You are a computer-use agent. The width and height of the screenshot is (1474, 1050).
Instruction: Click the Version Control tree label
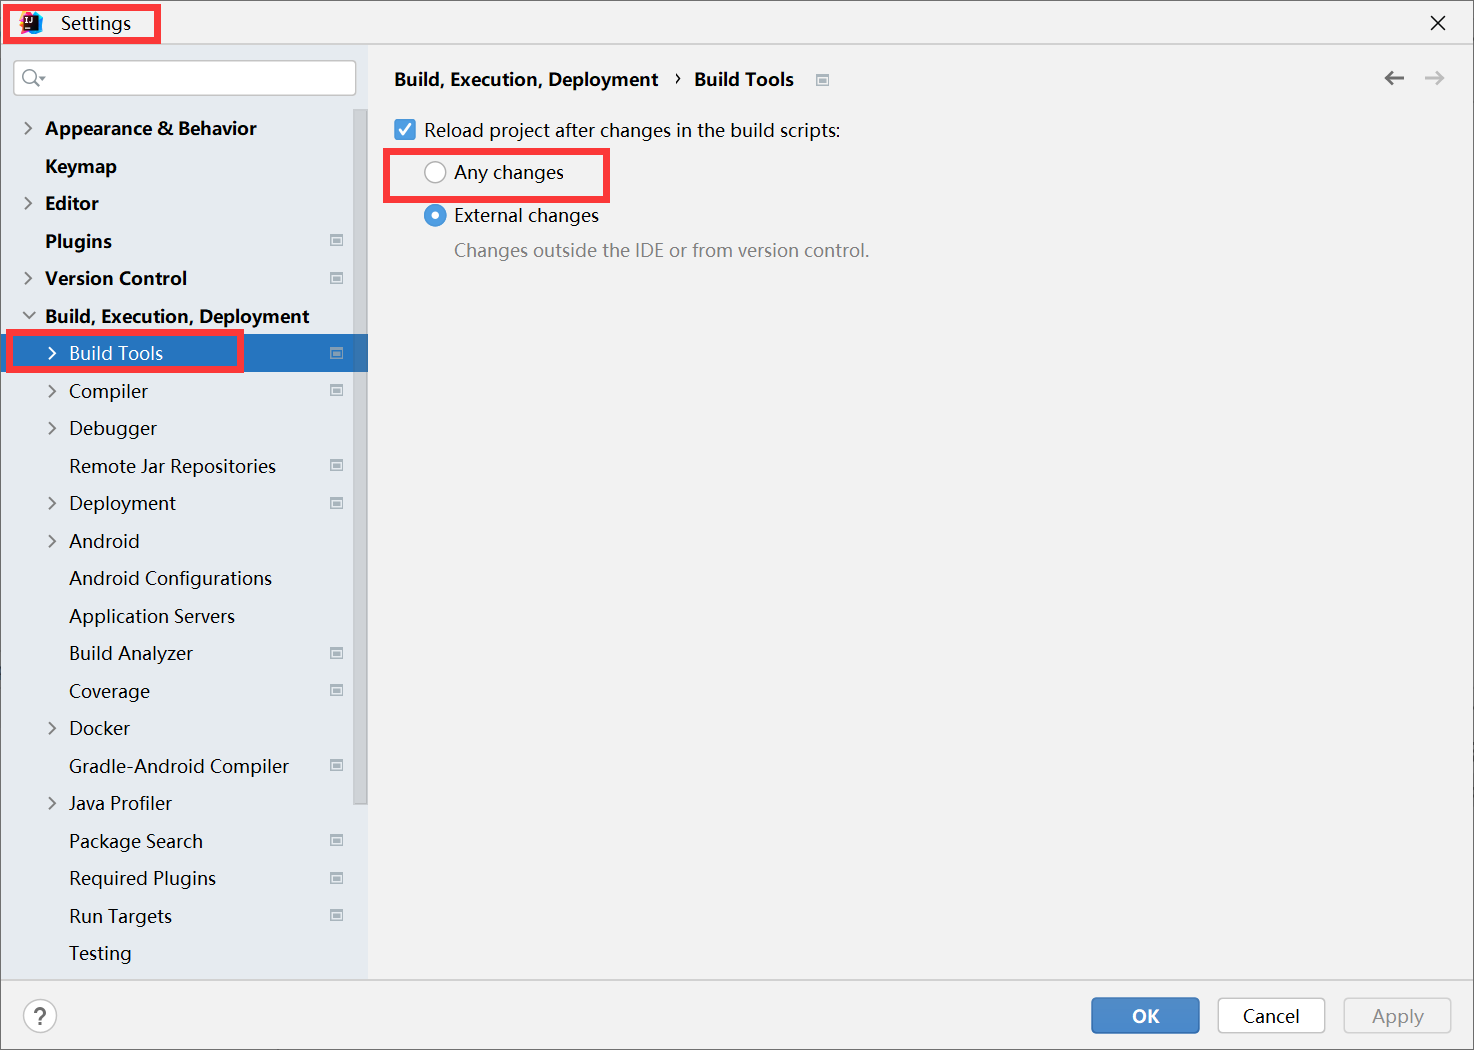click(x=116, y=278)
